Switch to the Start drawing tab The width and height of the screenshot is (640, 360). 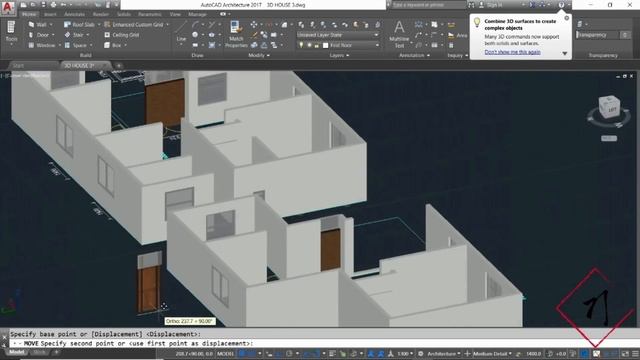tap(18, 65)
